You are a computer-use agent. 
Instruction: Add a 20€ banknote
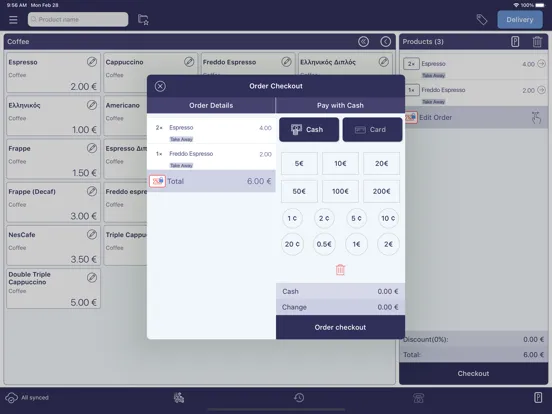(x=382, y=163)
